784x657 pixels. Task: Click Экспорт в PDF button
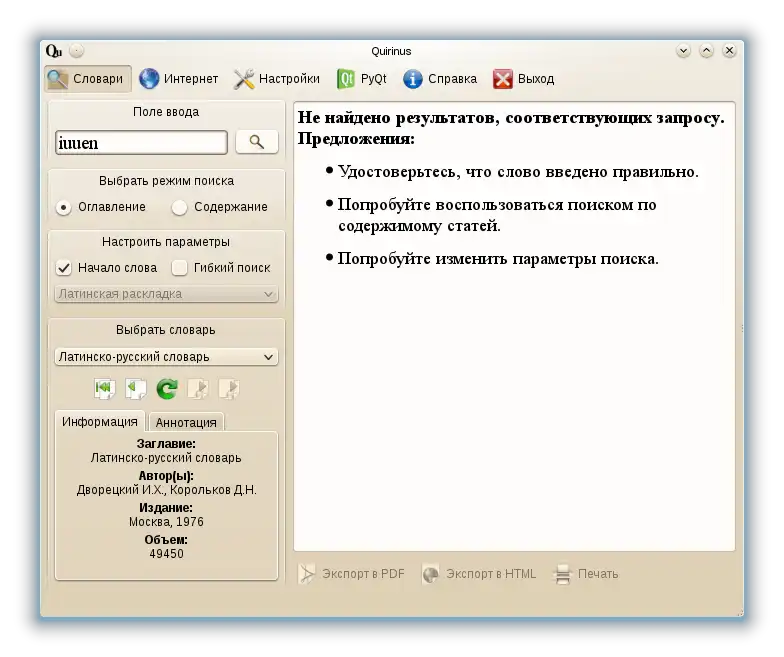pos(352,574)
